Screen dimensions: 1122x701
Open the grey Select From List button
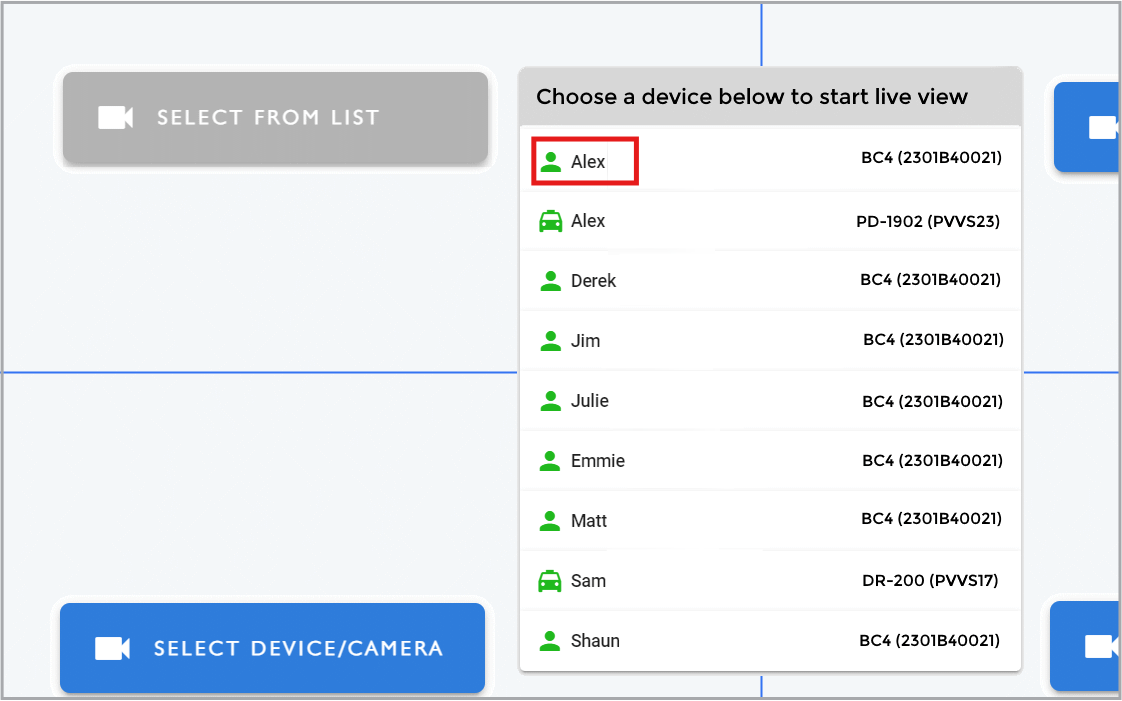(275, 117)
